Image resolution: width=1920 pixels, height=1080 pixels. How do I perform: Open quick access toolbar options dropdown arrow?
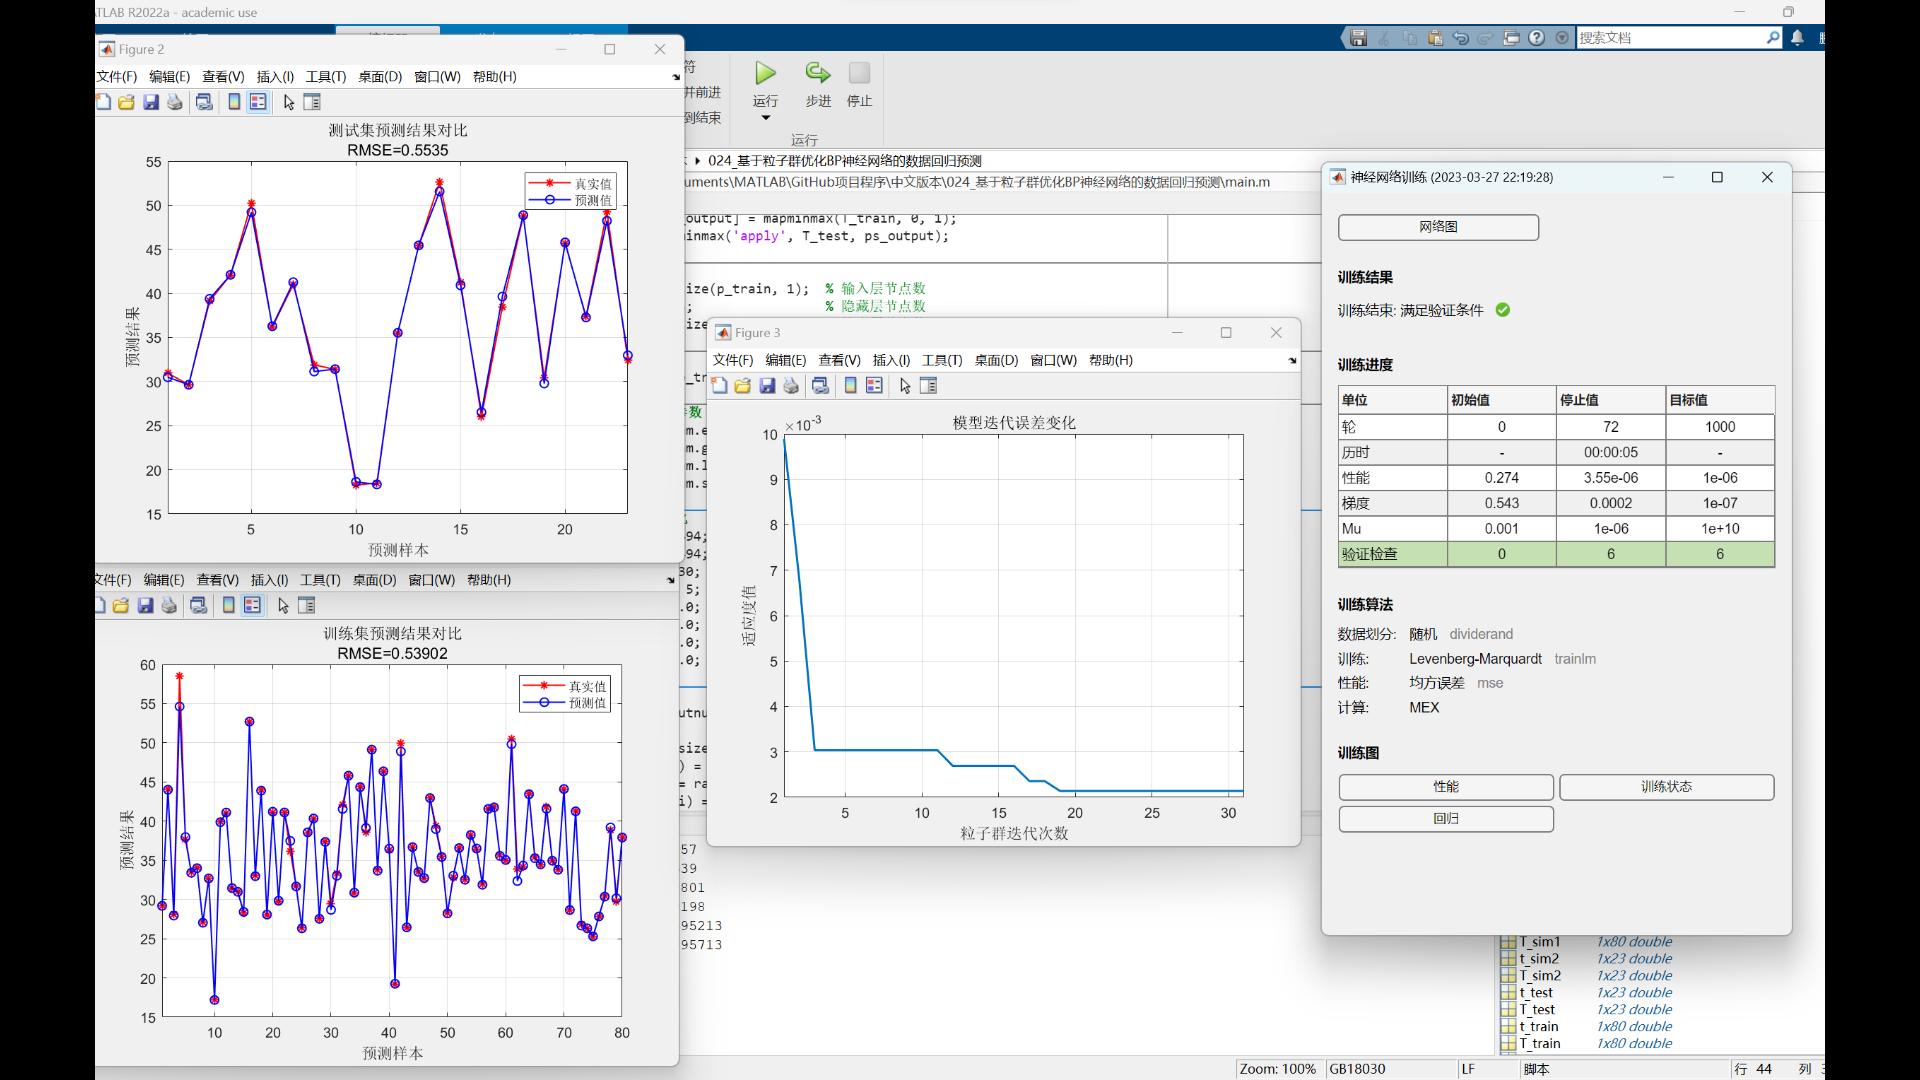click(x=1562, y=38)
